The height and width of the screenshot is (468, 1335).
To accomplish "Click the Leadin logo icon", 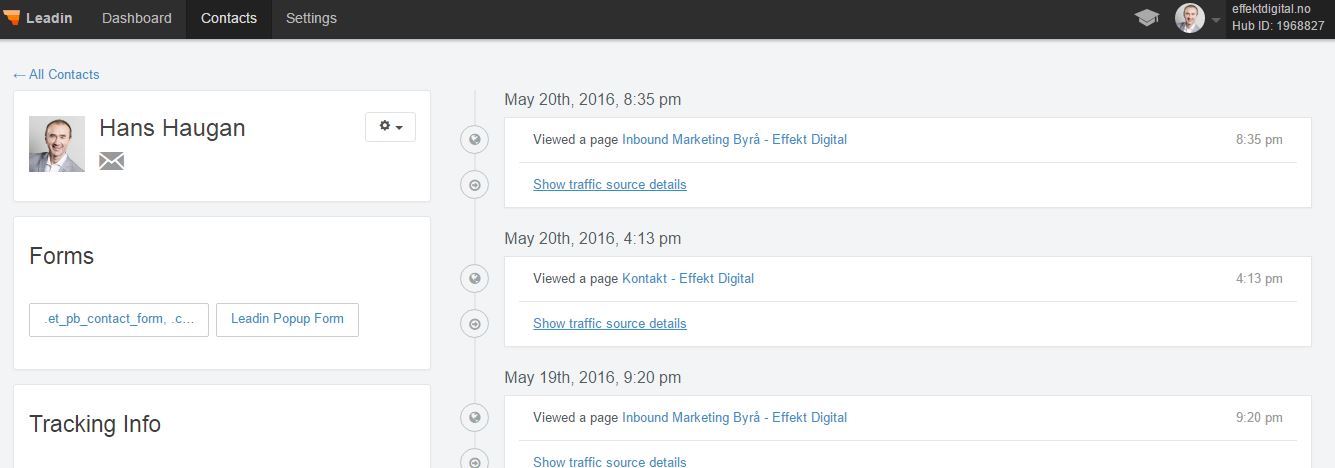I will (12, 18).
